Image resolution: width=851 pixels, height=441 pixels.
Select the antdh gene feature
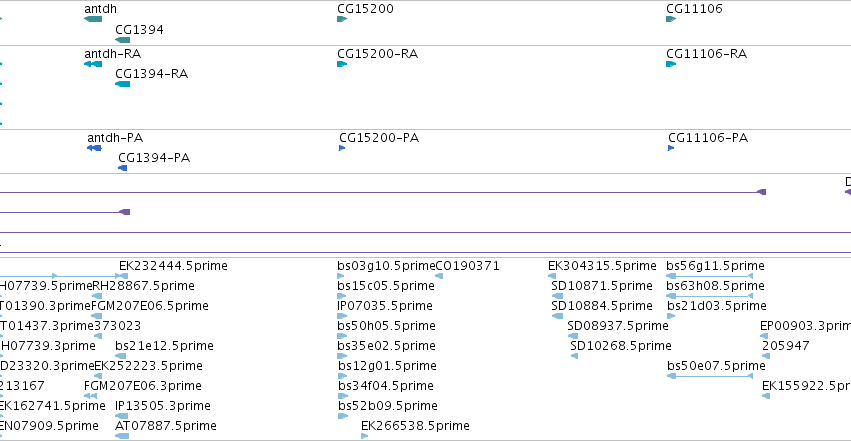coord(93,20)
